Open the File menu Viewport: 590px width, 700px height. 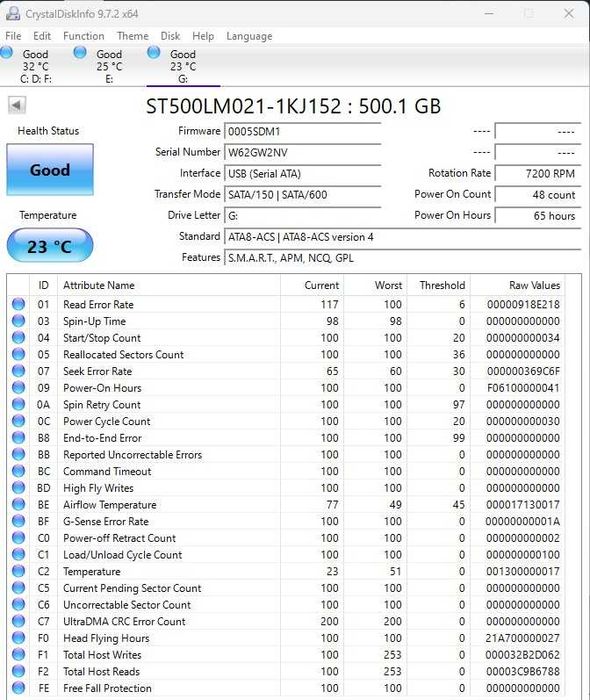13,36
